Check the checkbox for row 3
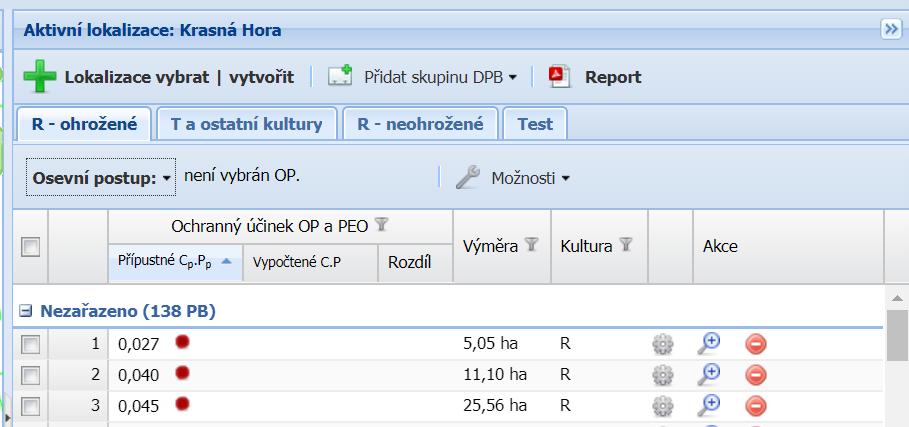This screenshot has width=909, height=427. click(x=30, y=406)
